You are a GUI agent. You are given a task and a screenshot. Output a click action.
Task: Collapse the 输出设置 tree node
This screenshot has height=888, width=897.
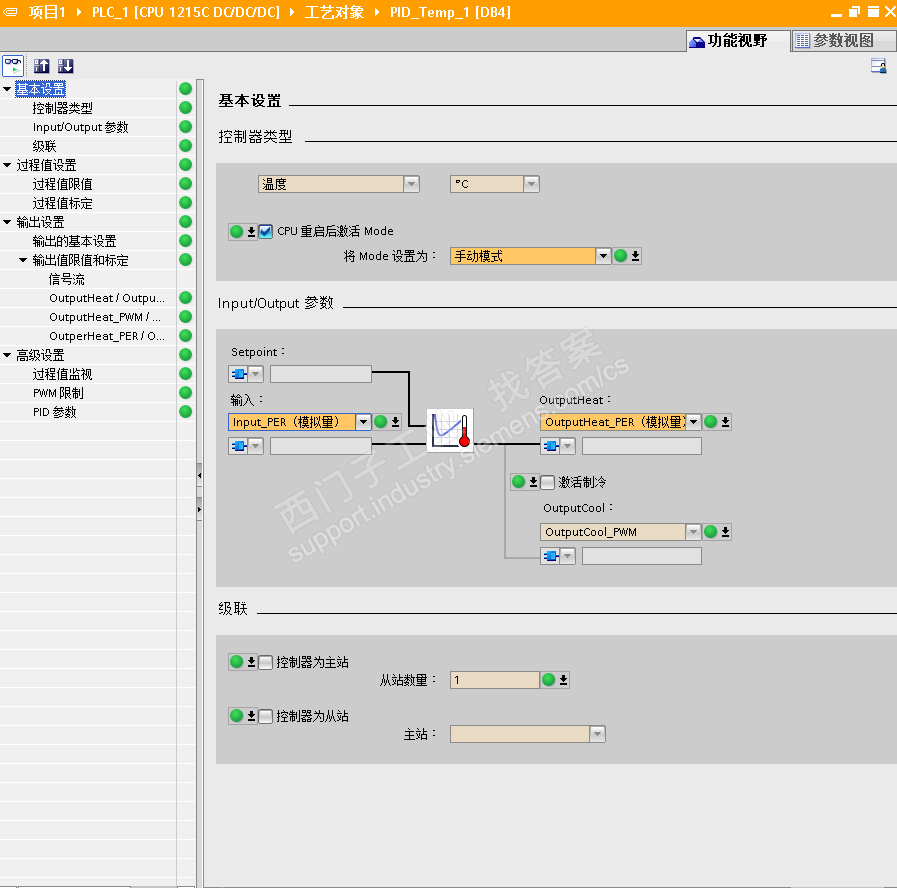[x=7, y=221]
